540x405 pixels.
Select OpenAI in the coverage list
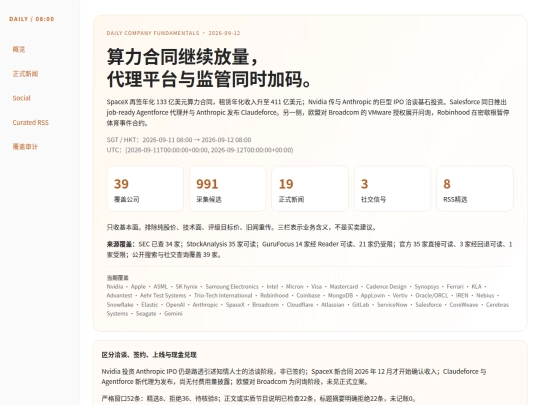pyautogui.click(x=175, y=305)
